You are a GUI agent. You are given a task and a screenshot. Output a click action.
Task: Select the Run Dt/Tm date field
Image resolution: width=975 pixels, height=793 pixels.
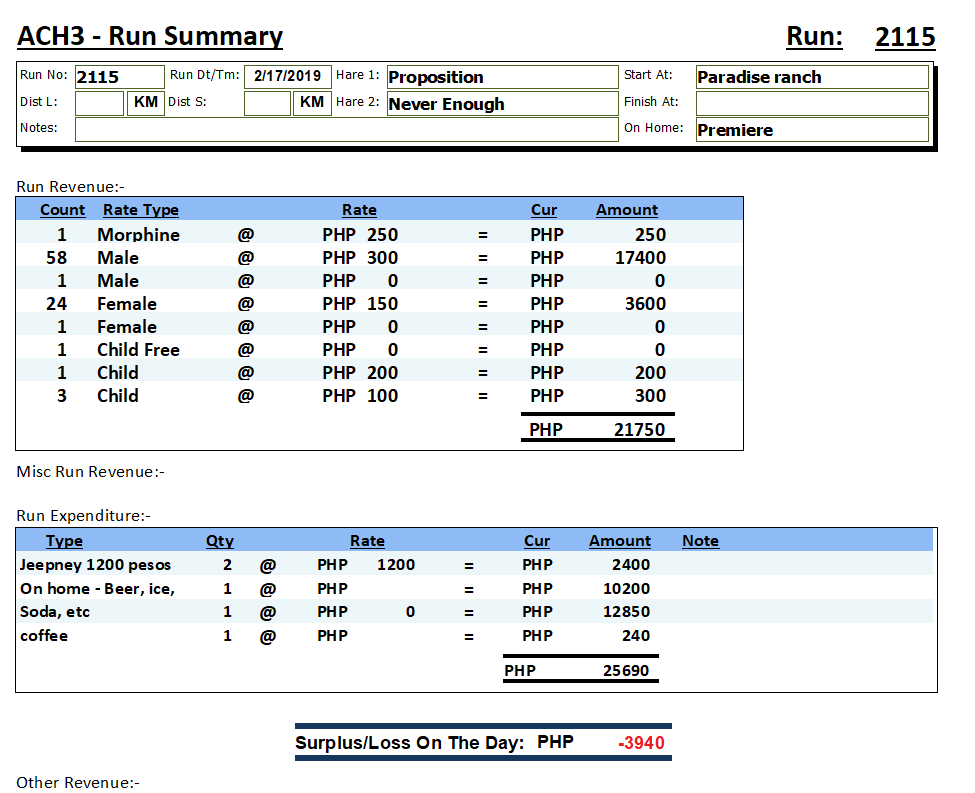[x=287, y=76]
